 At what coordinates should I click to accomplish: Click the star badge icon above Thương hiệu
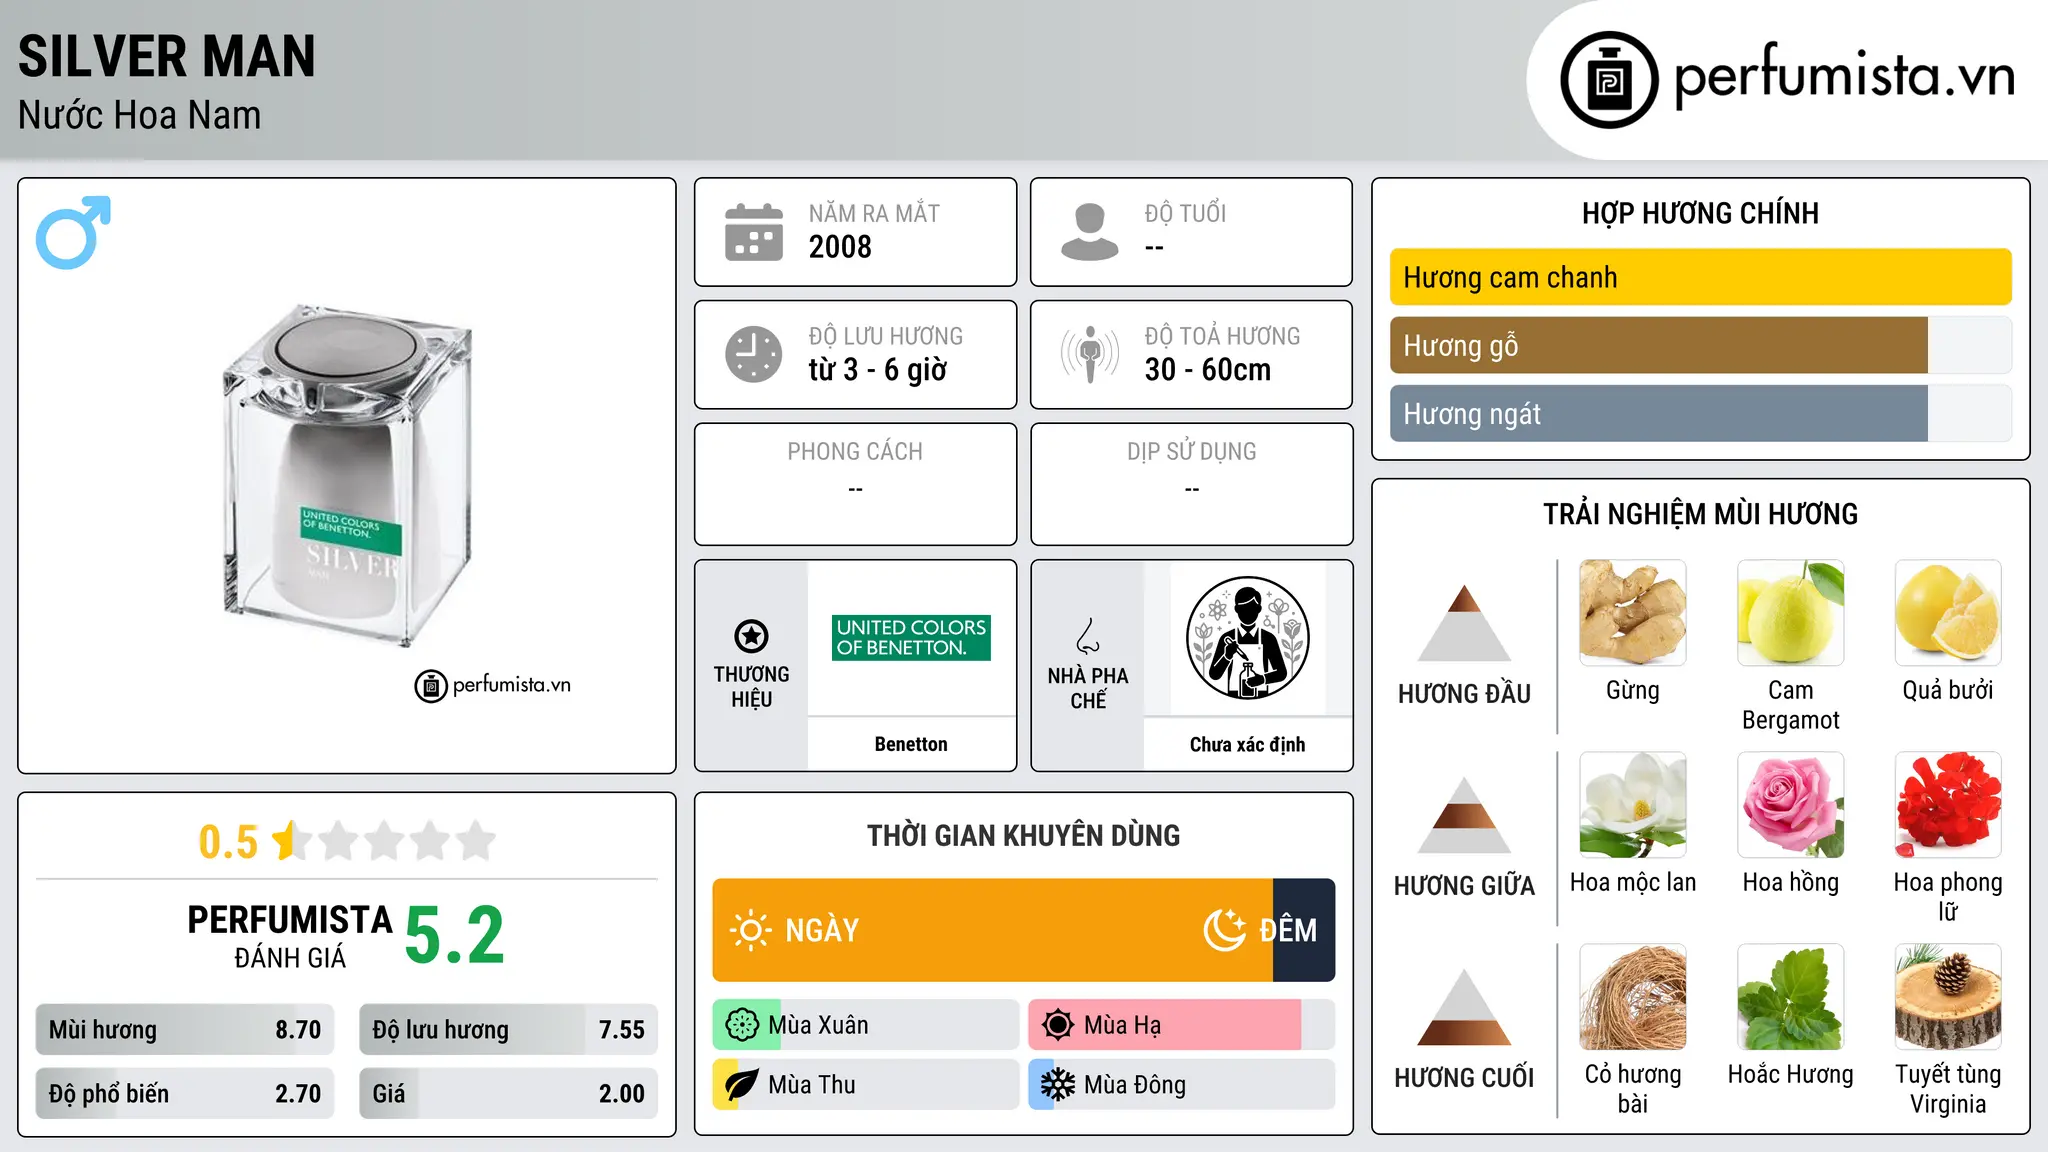pos(751,636)
